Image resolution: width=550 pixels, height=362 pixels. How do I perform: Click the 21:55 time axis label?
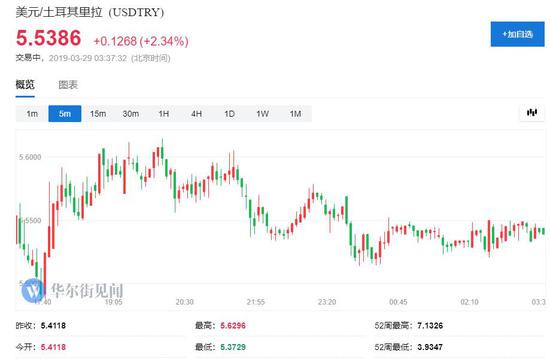tap(256, 302)
